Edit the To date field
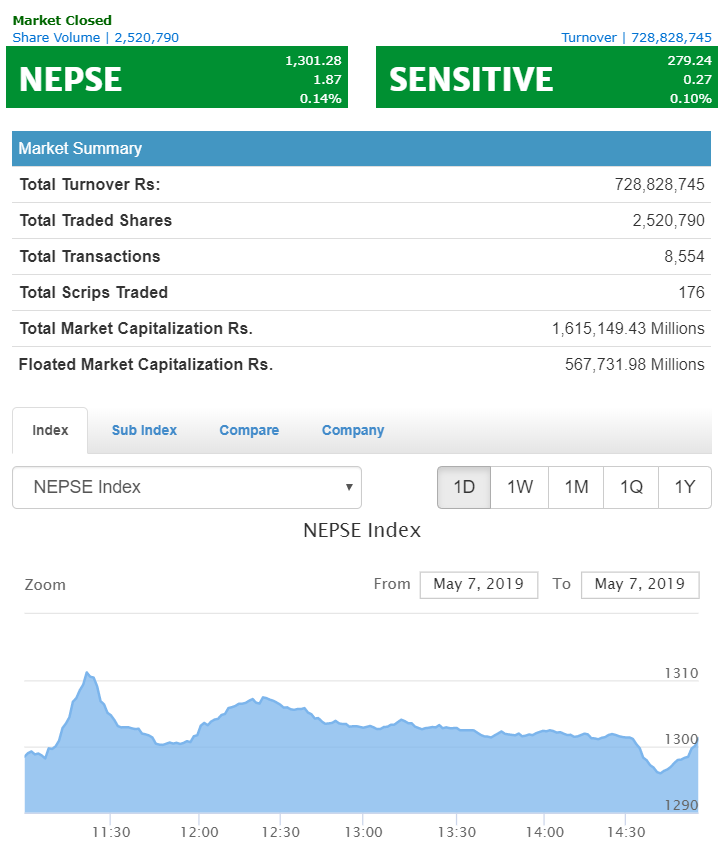 pyautogui.click(x=640, y=584)
